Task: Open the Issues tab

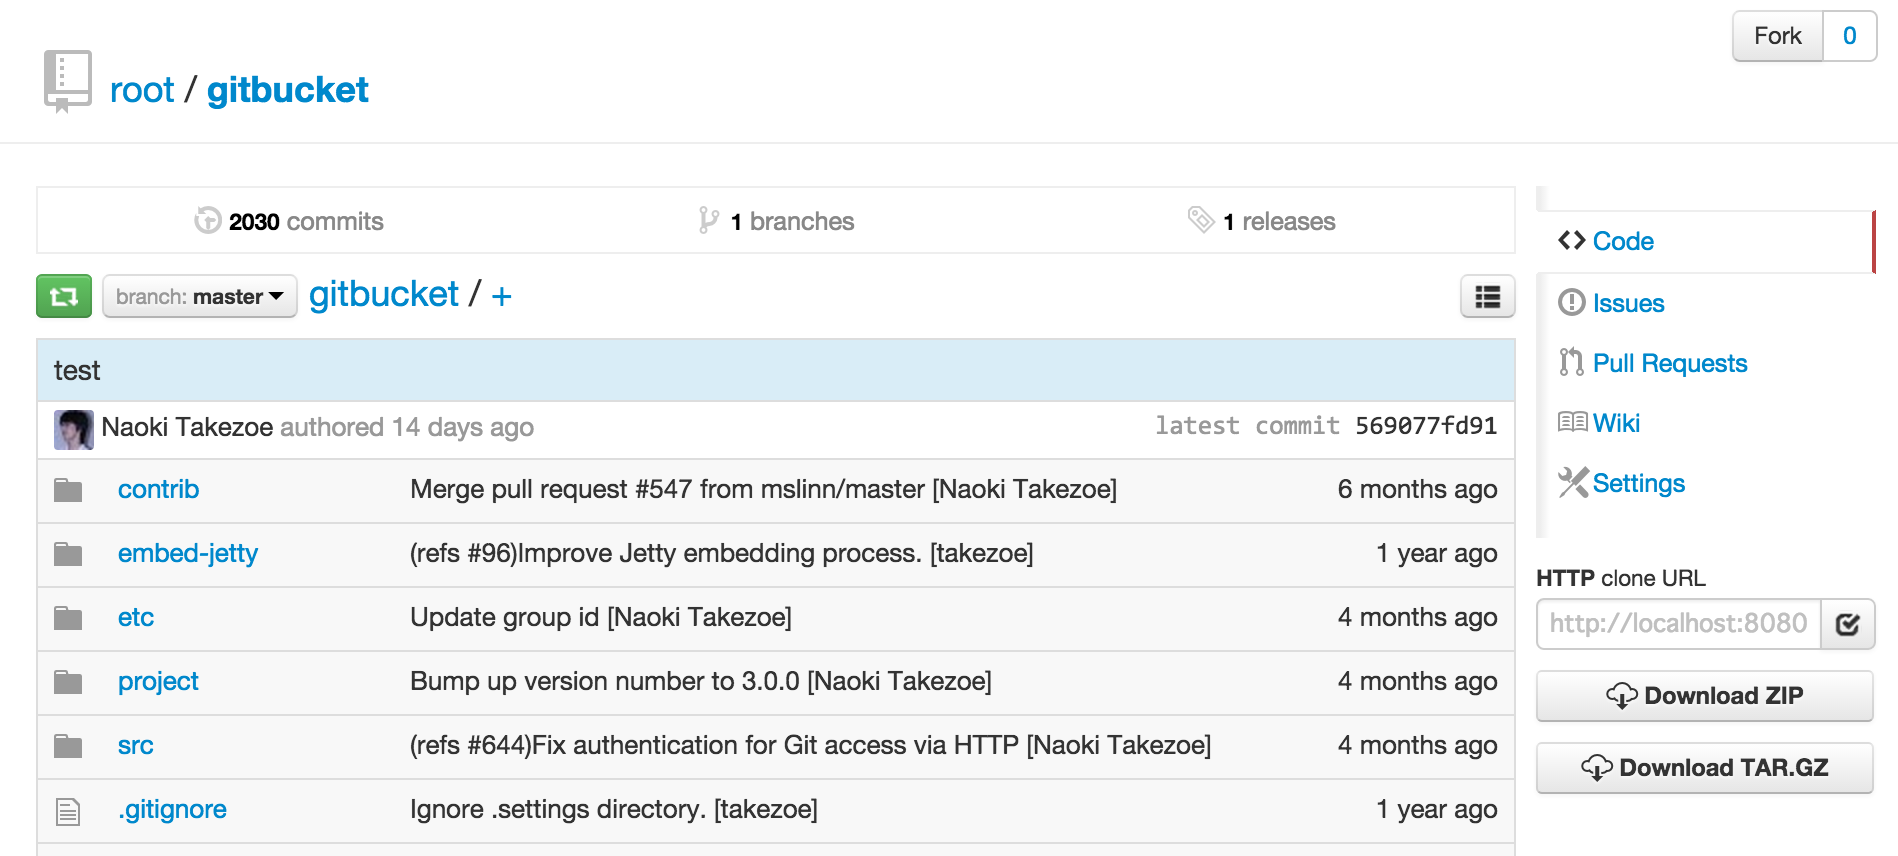Action: pos(1628,303)
